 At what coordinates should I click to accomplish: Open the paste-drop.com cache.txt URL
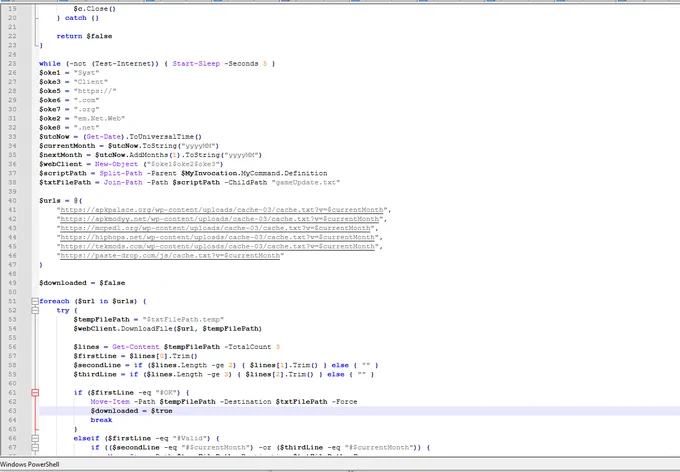[170, 256]
